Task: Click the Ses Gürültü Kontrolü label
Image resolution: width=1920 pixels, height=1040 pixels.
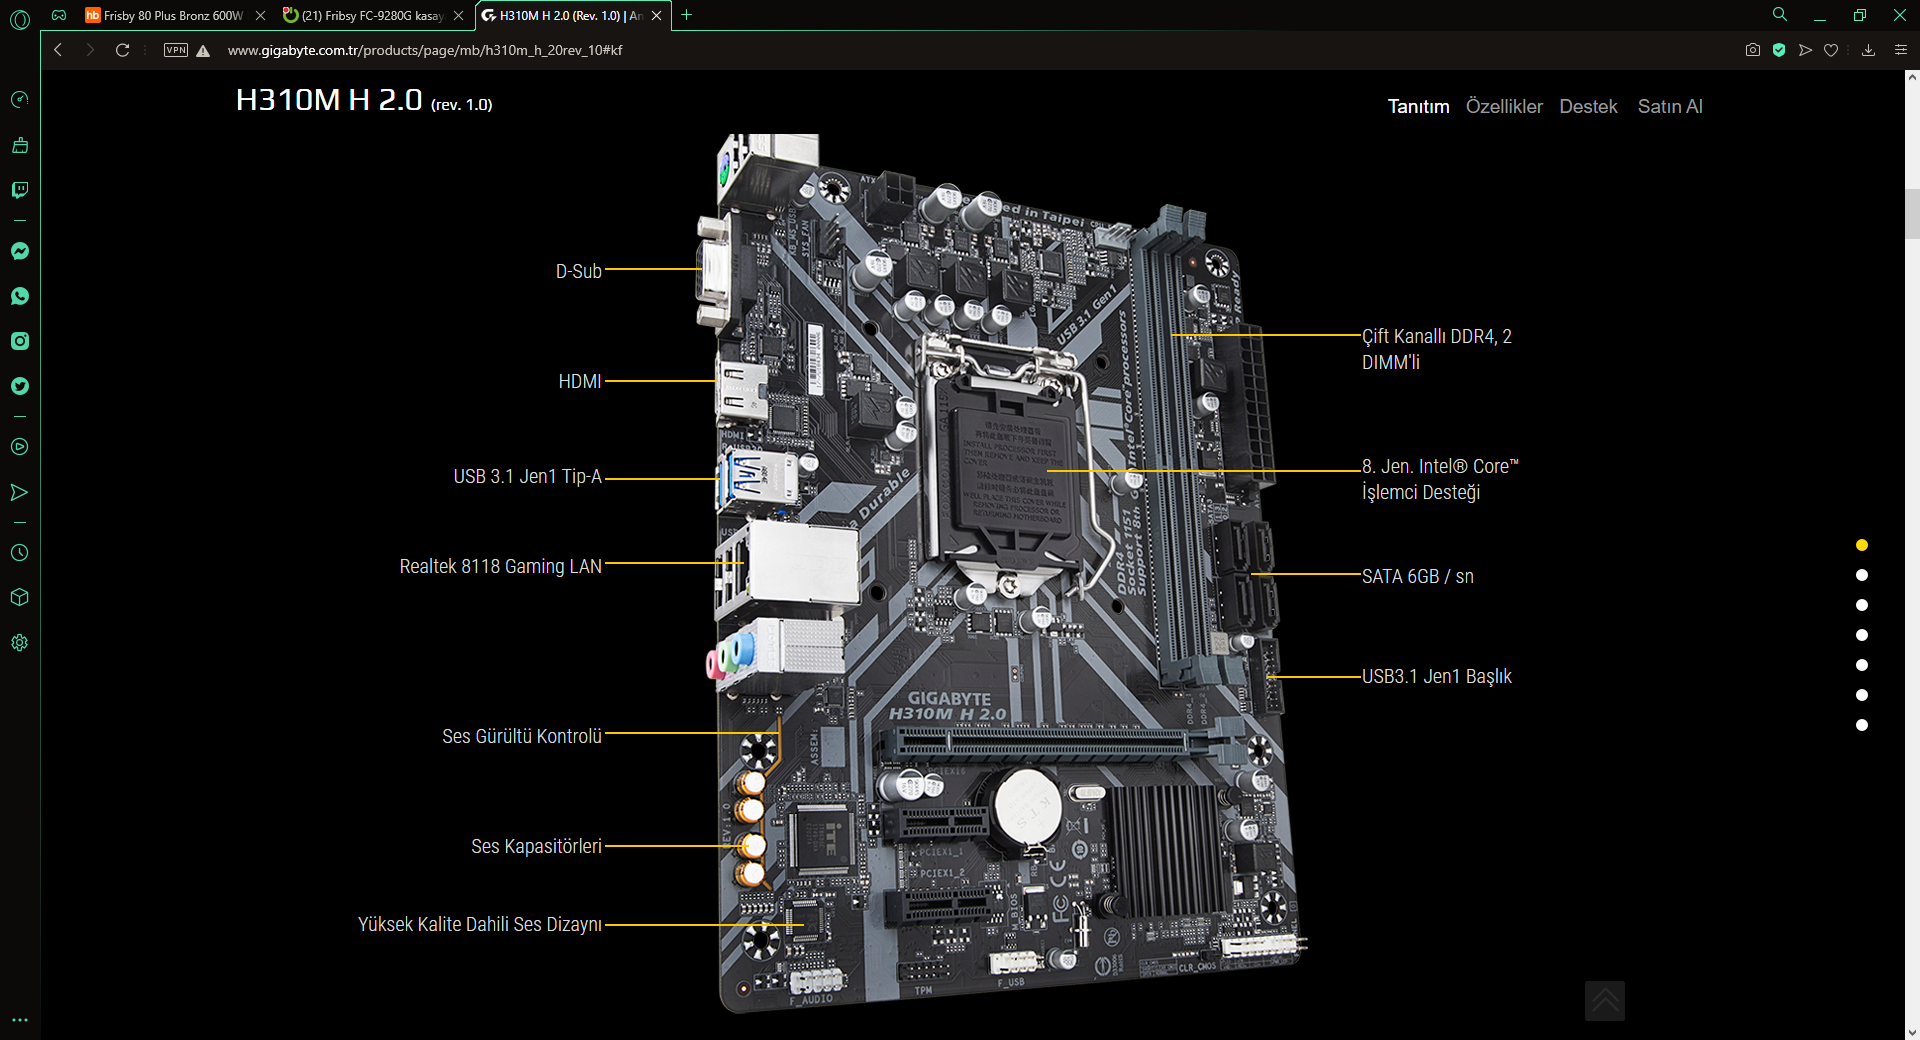Action: [522, 736]
